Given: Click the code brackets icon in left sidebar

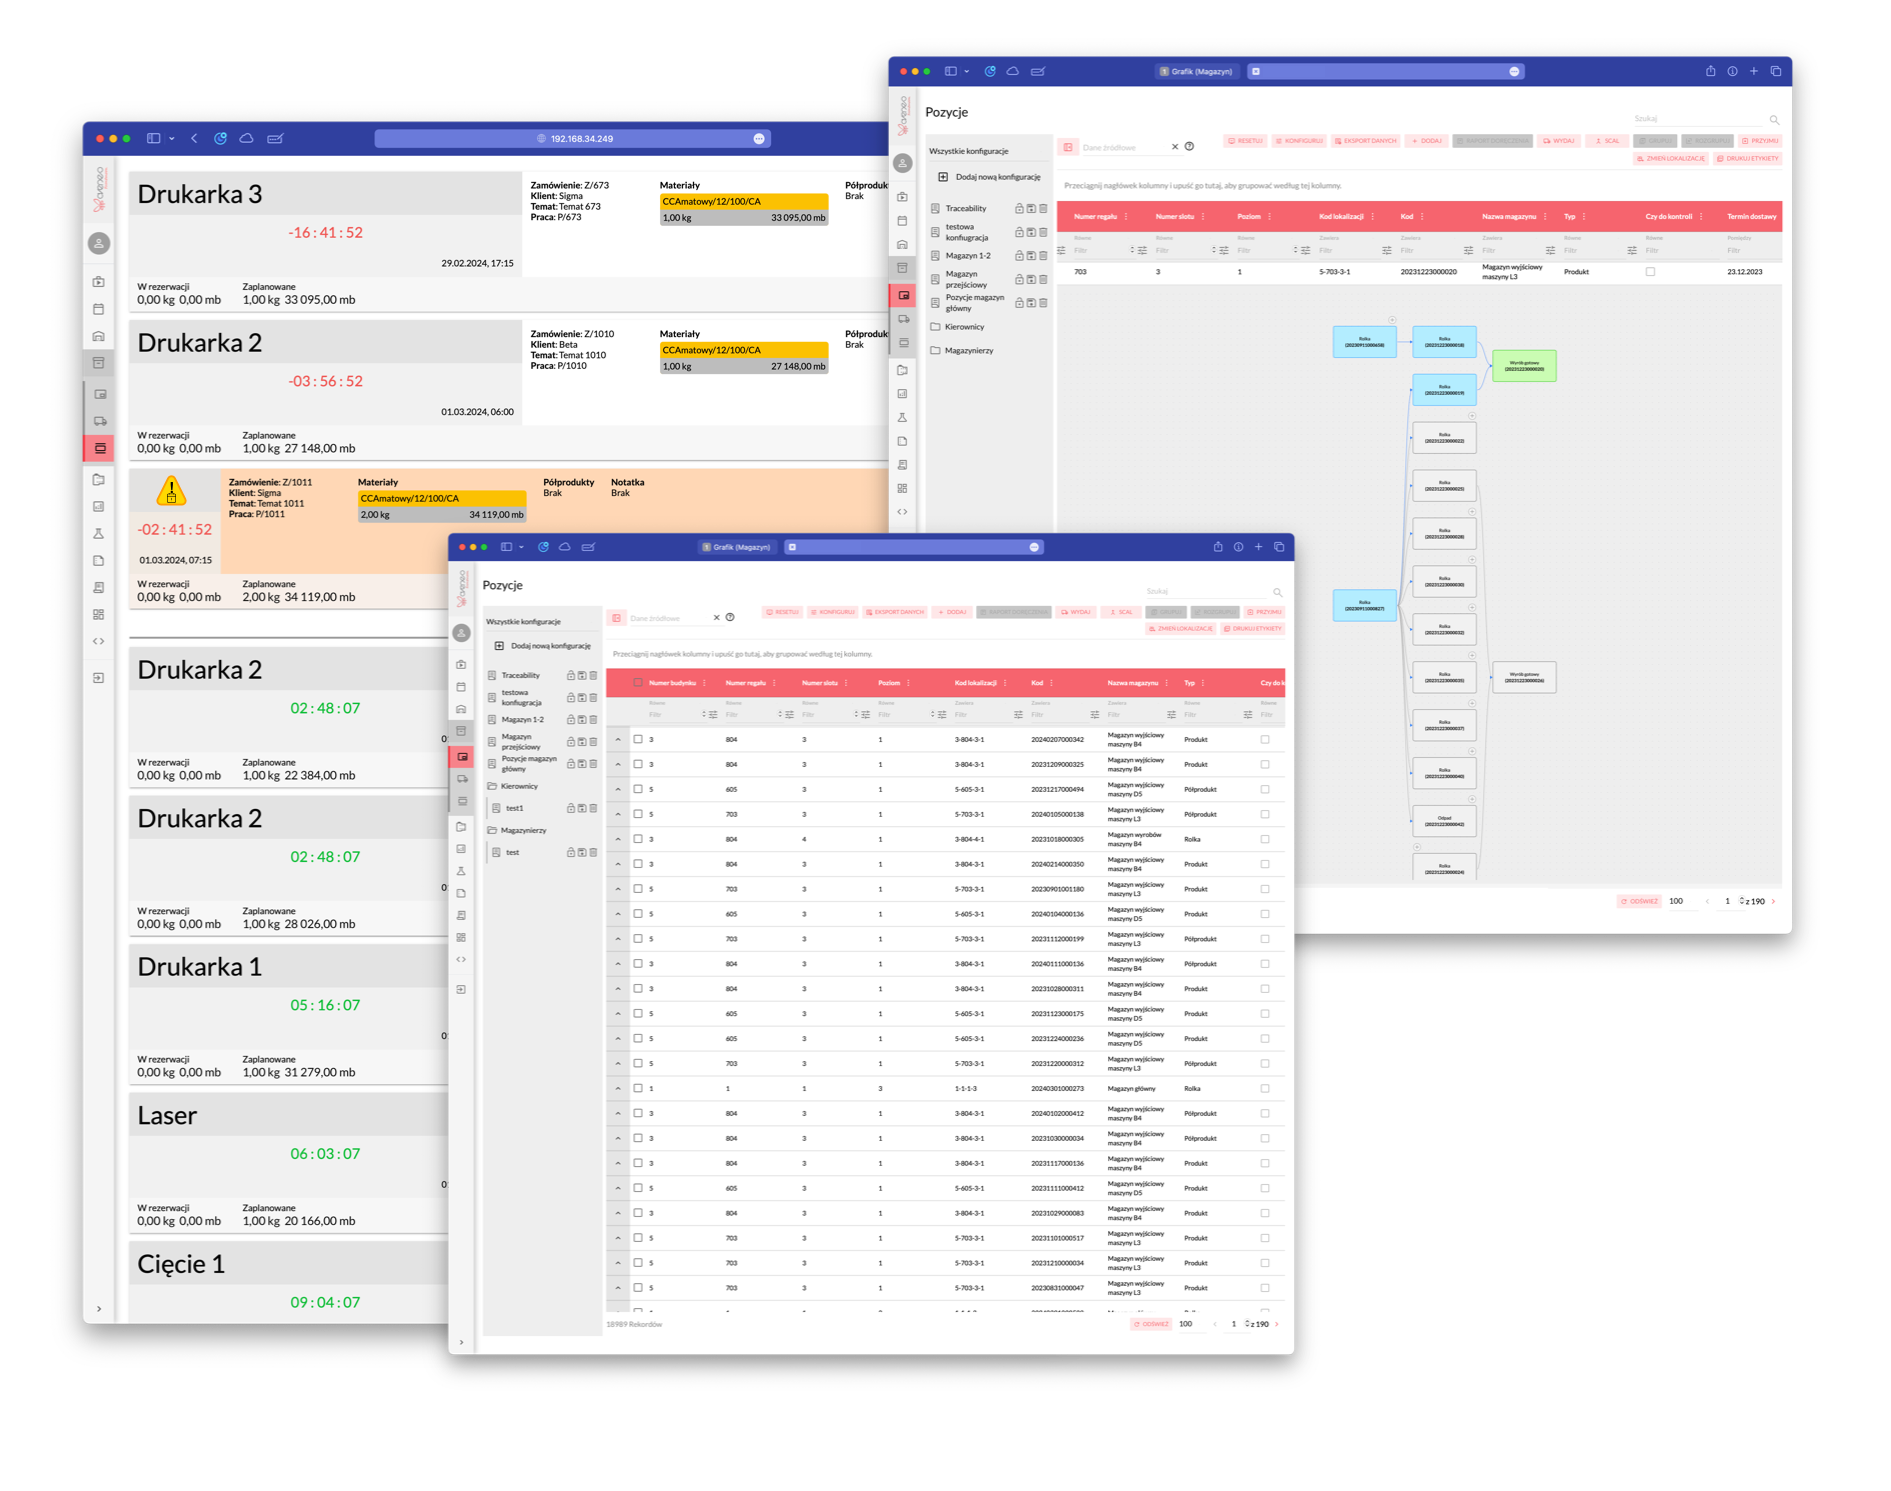Looking at the screenshot, I should 99,641.
